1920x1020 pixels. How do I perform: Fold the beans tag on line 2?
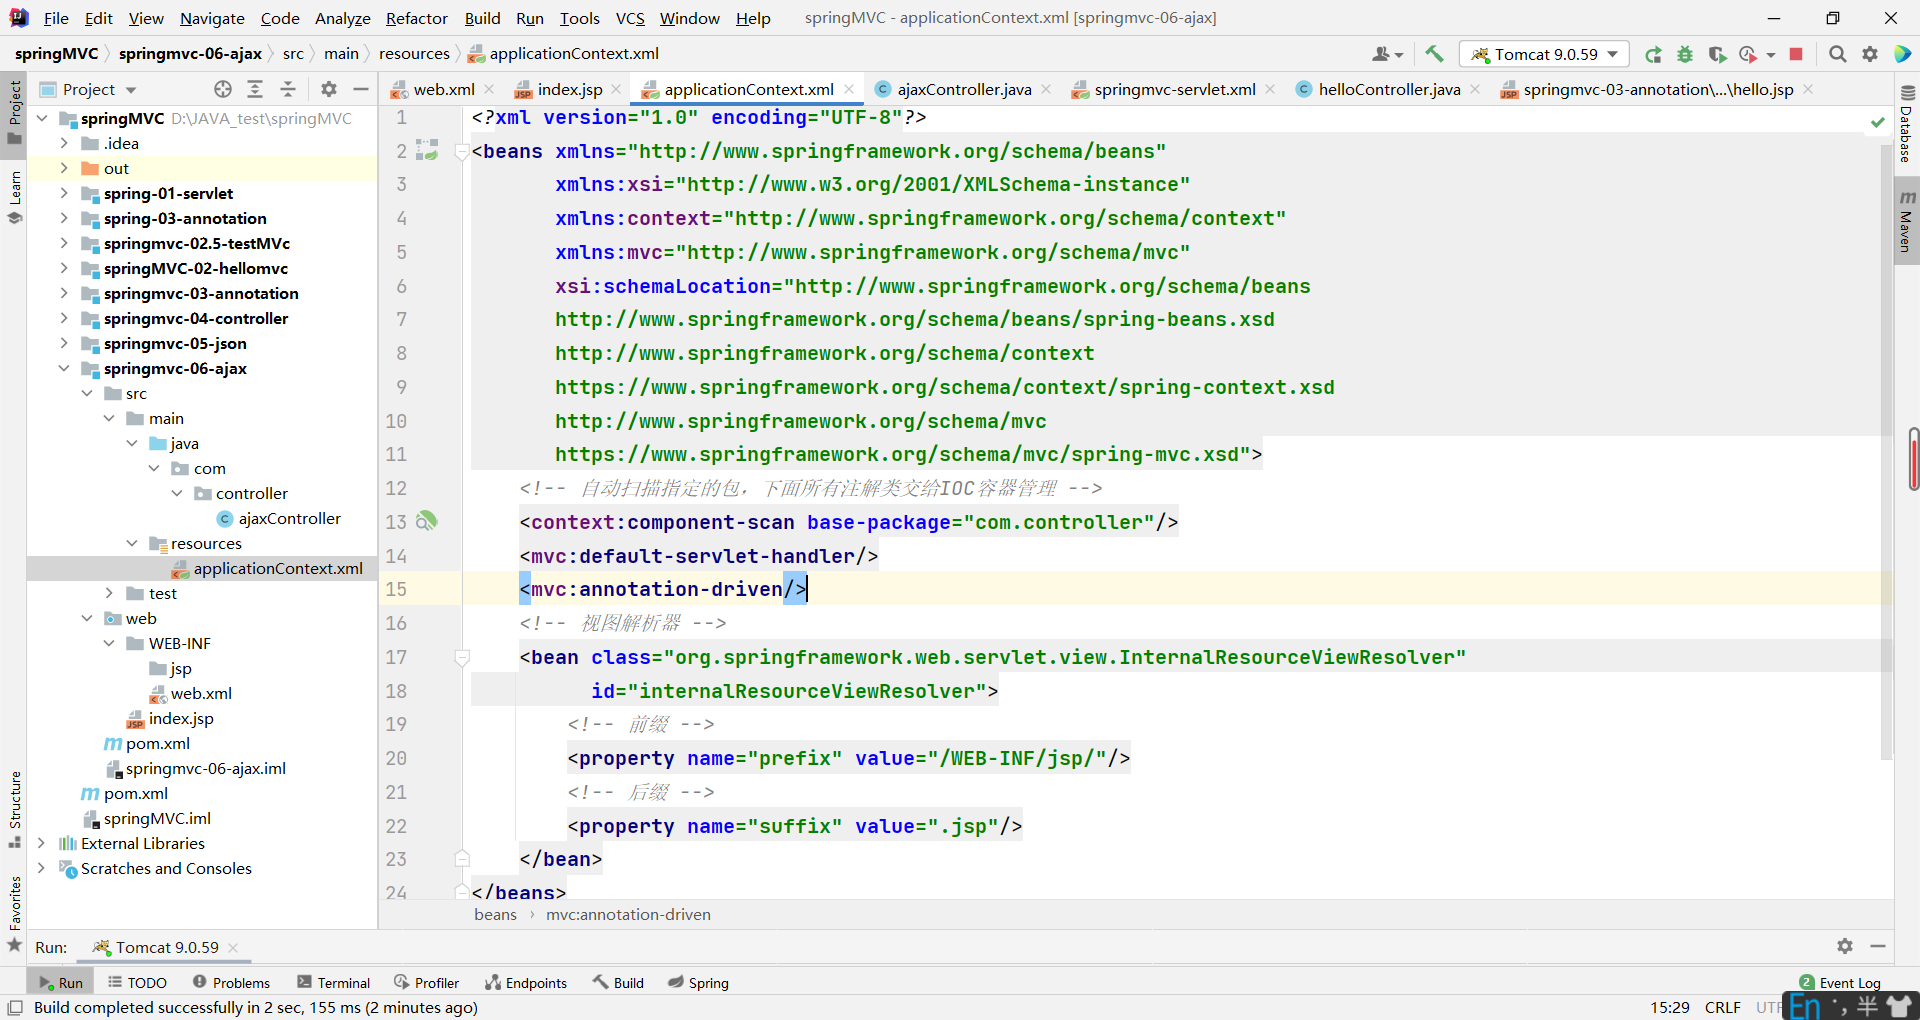462,152
